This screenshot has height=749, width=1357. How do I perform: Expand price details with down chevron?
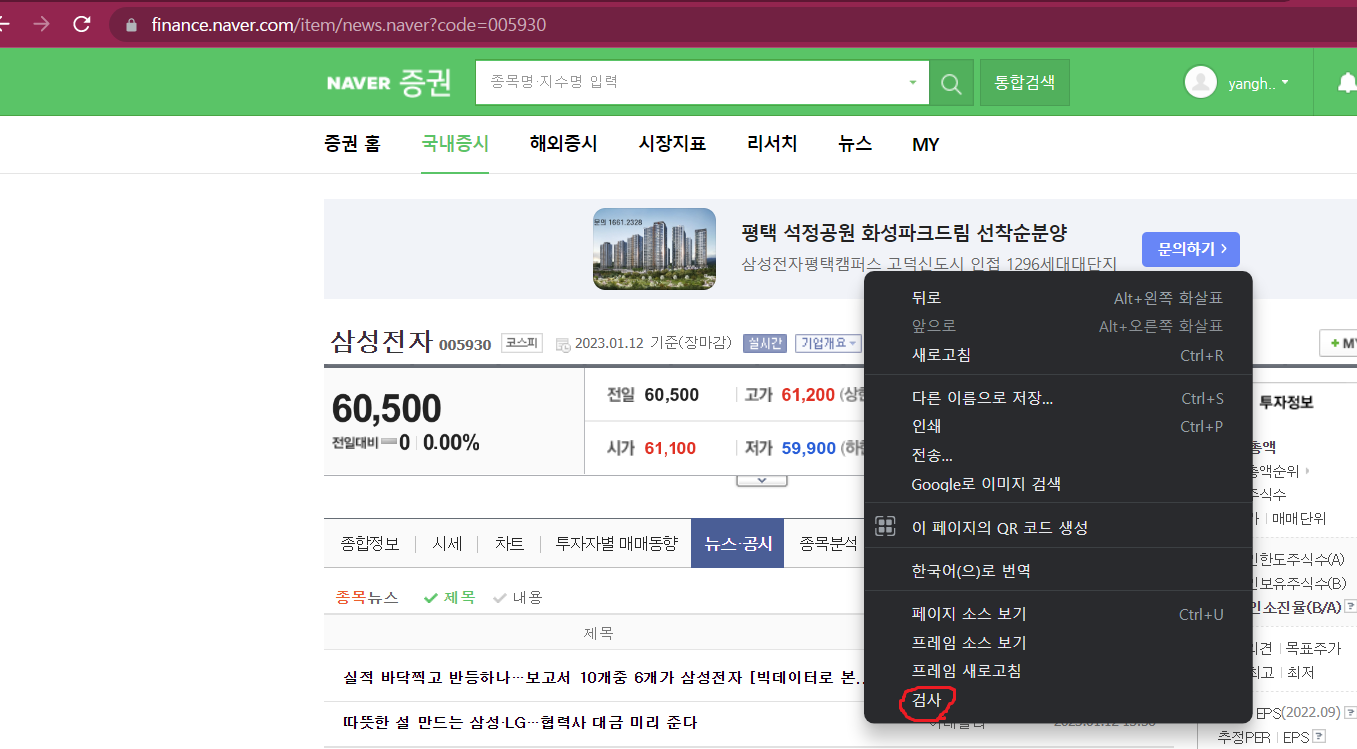762,480
